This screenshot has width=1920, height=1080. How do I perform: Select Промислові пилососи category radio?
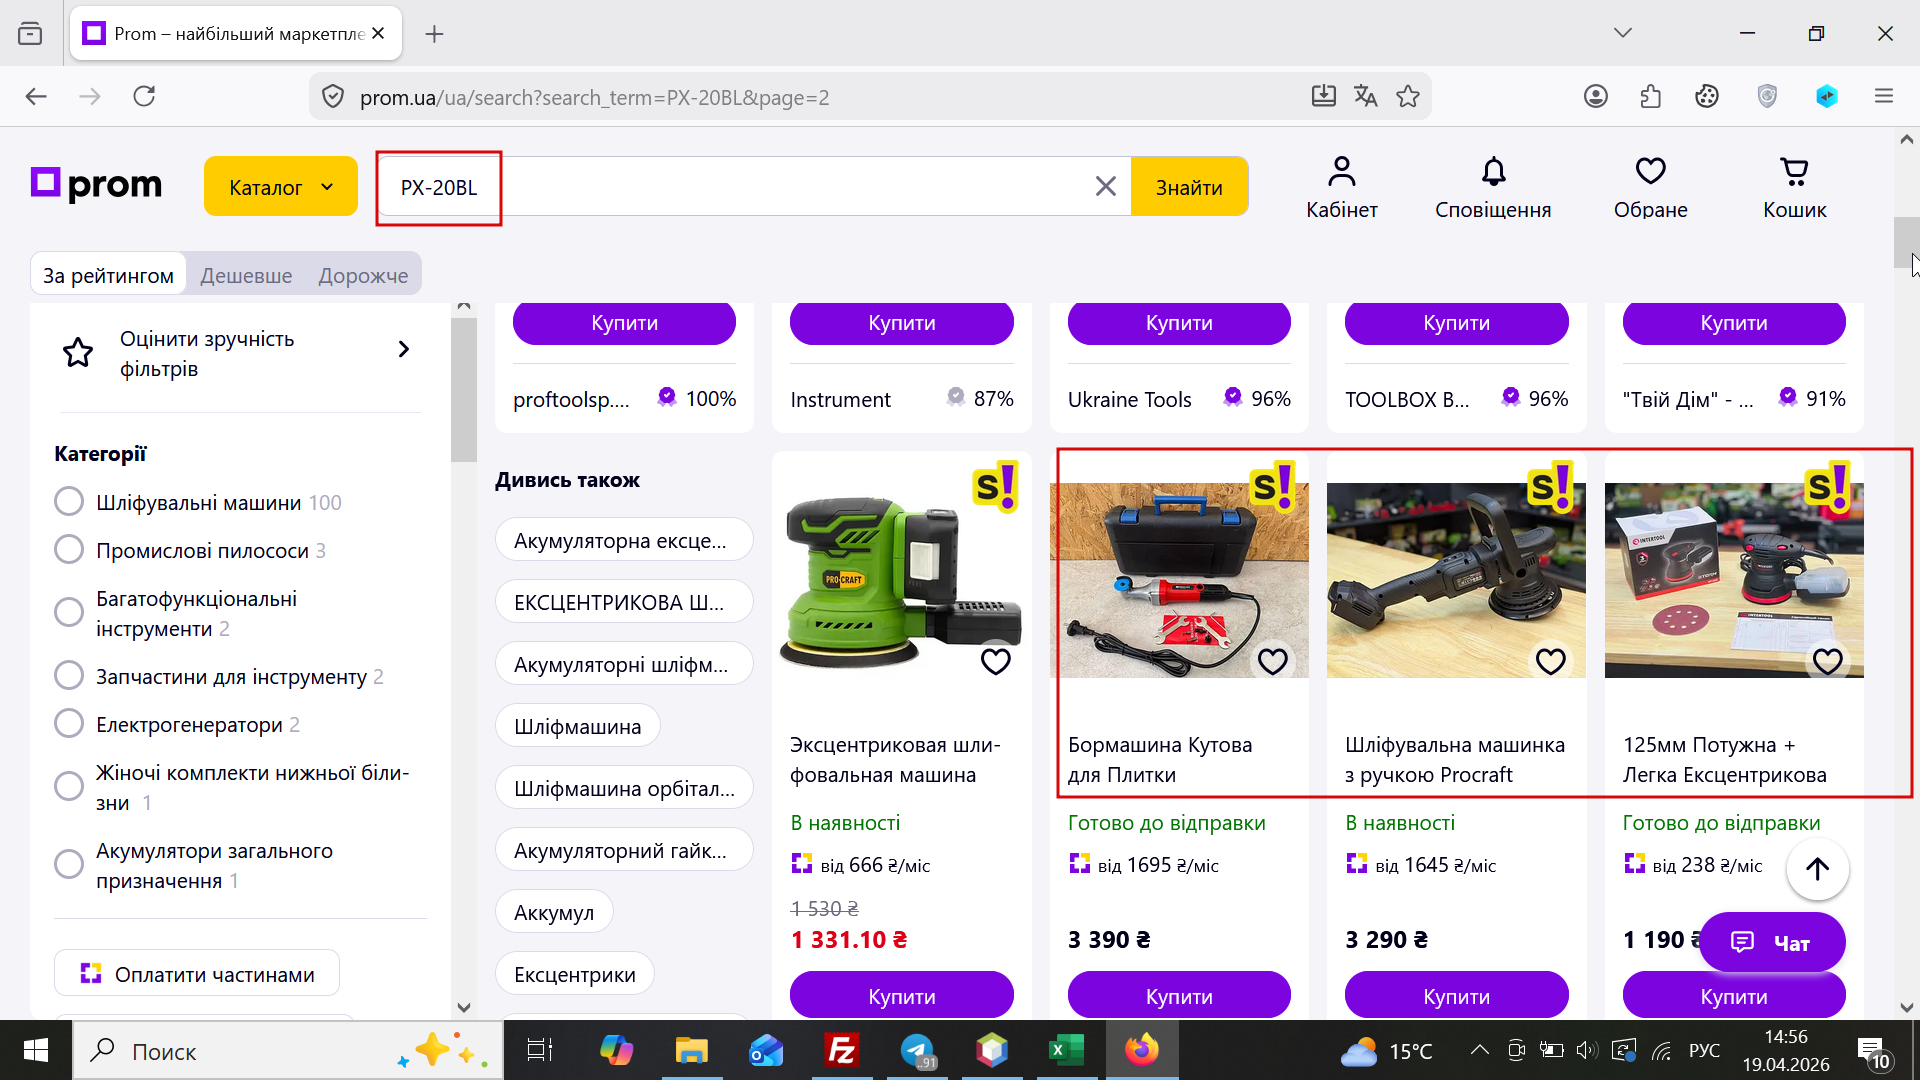(x=69, y=550)
